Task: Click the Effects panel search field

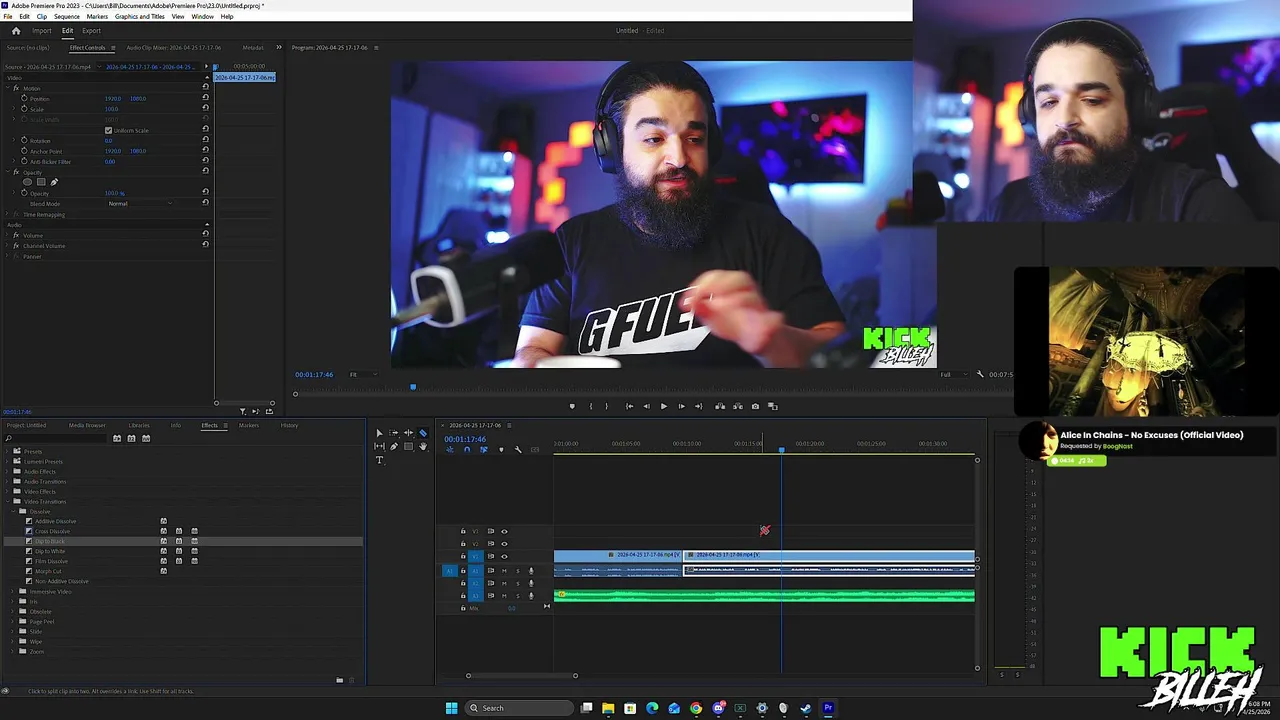Action: pos(55,438)
